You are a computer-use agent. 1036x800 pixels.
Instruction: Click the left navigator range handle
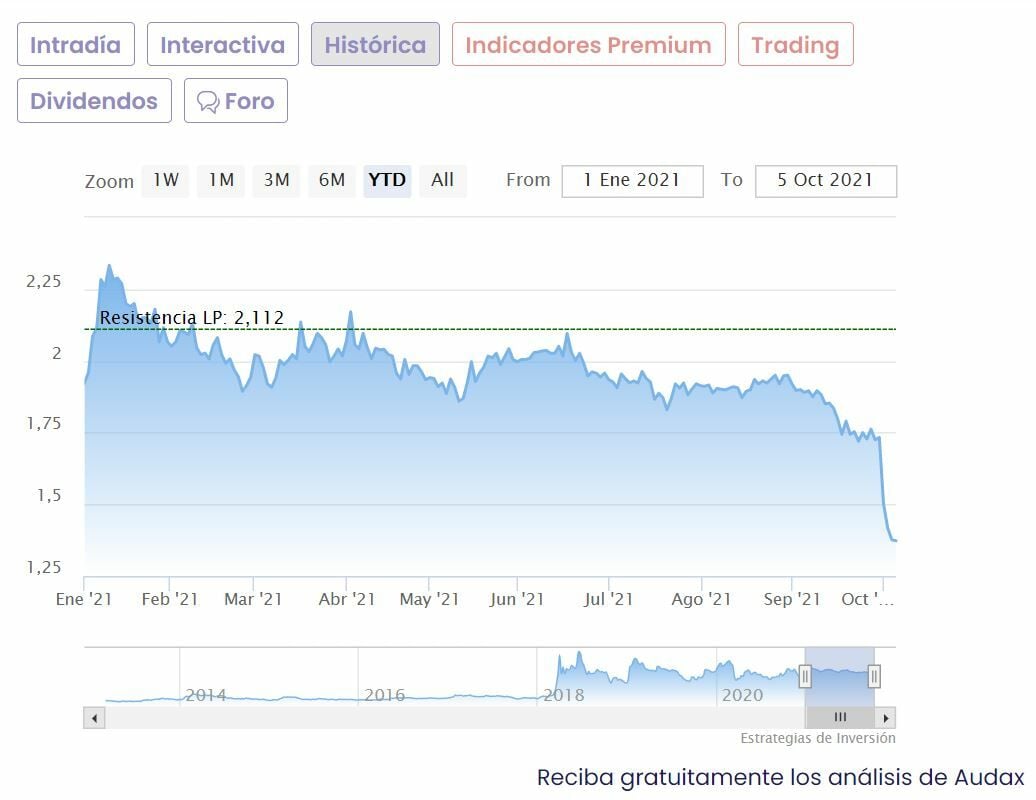point(805,677)
